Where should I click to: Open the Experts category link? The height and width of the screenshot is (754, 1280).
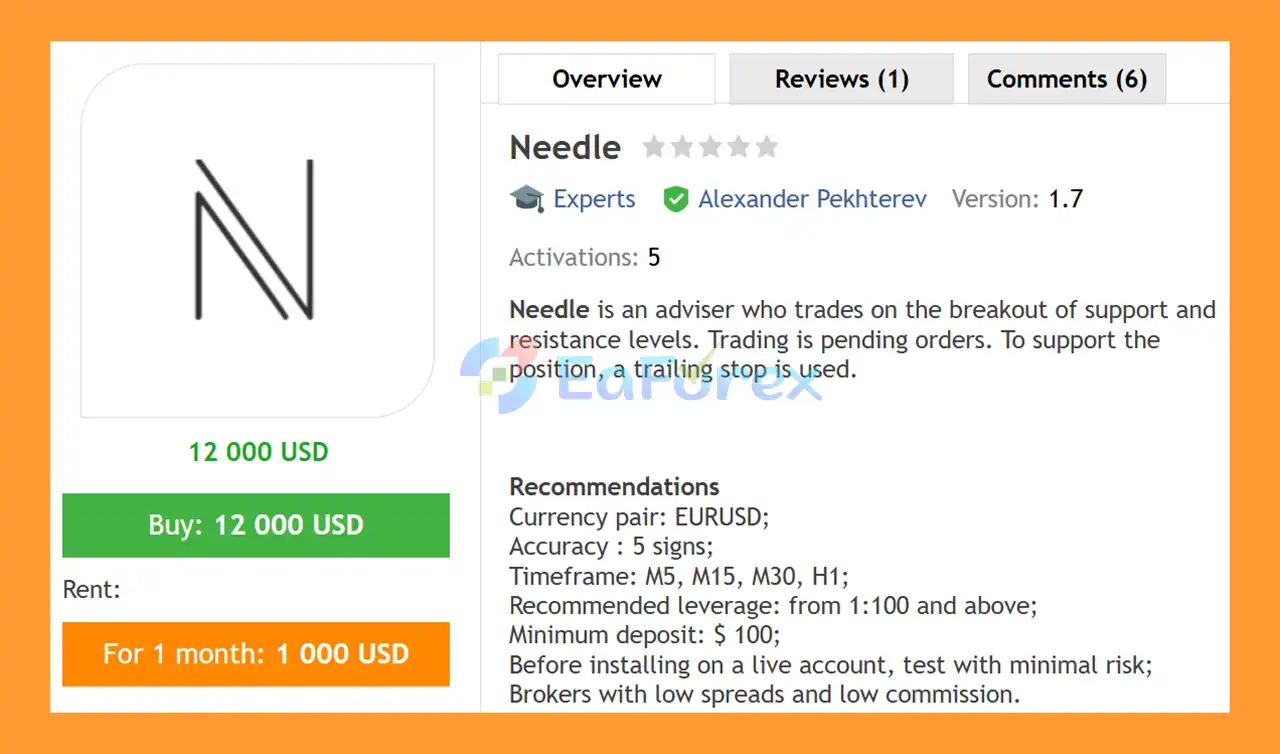pos(594,199)
